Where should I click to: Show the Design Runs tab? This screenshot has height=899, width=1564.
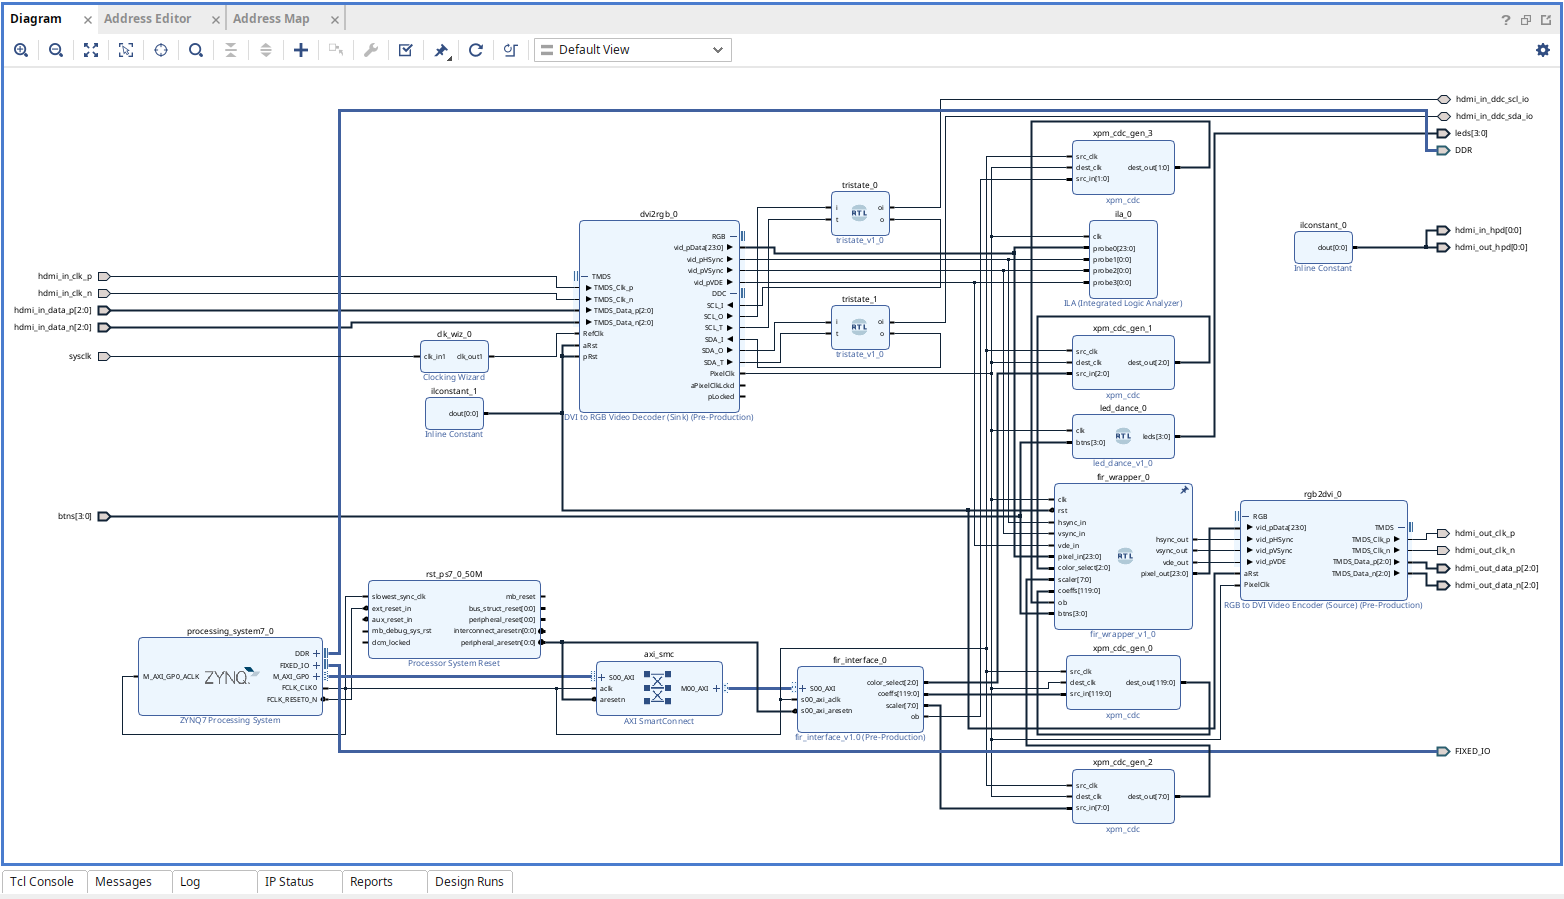tap(469, 882)
